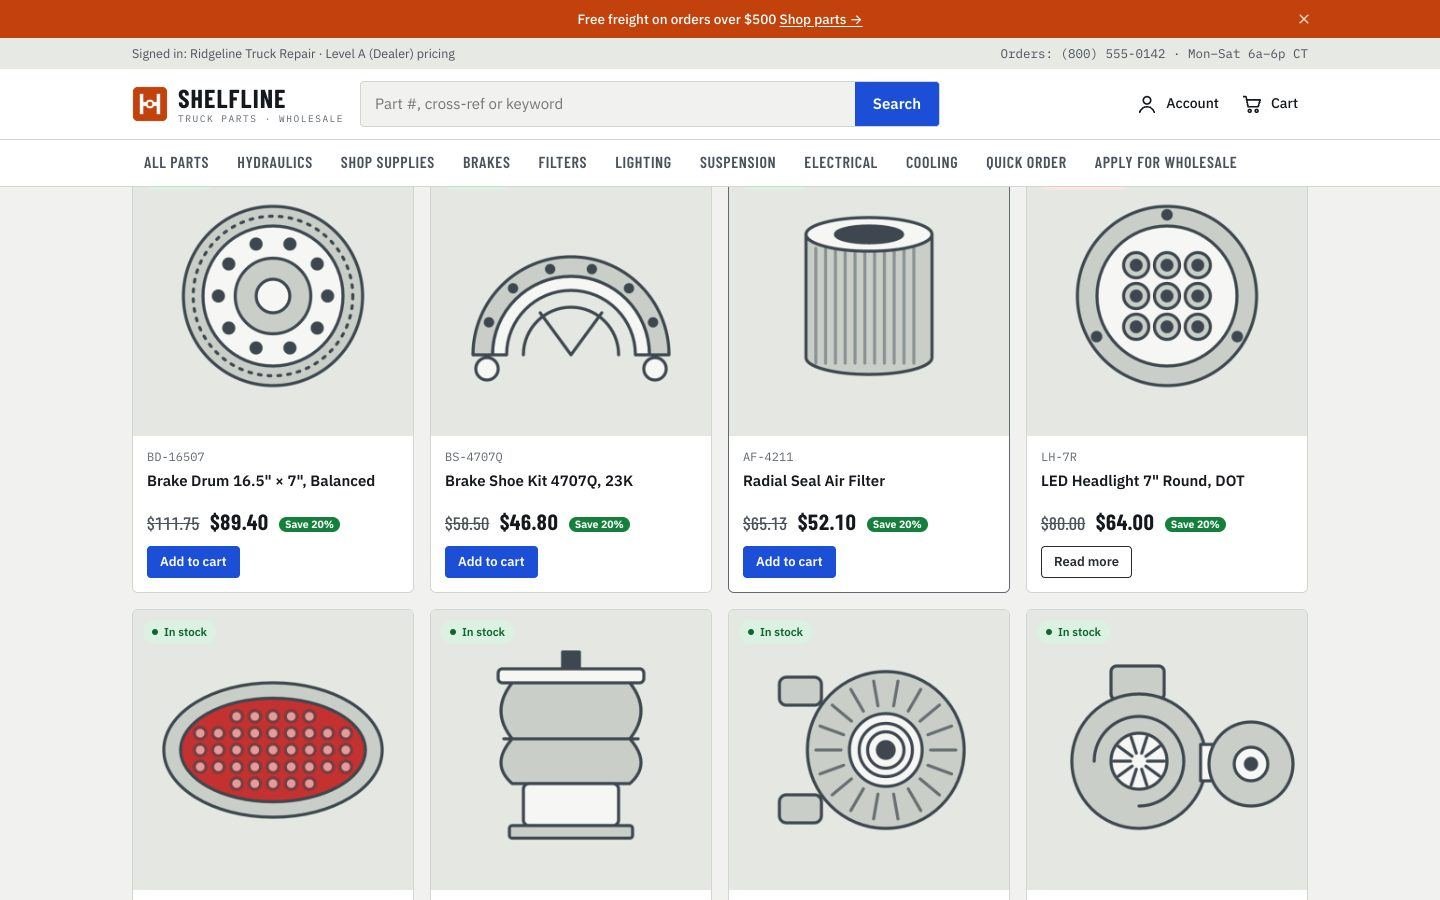Open the Suspension category
This screenshot has width=1440, height=900.
click(738, 163)
